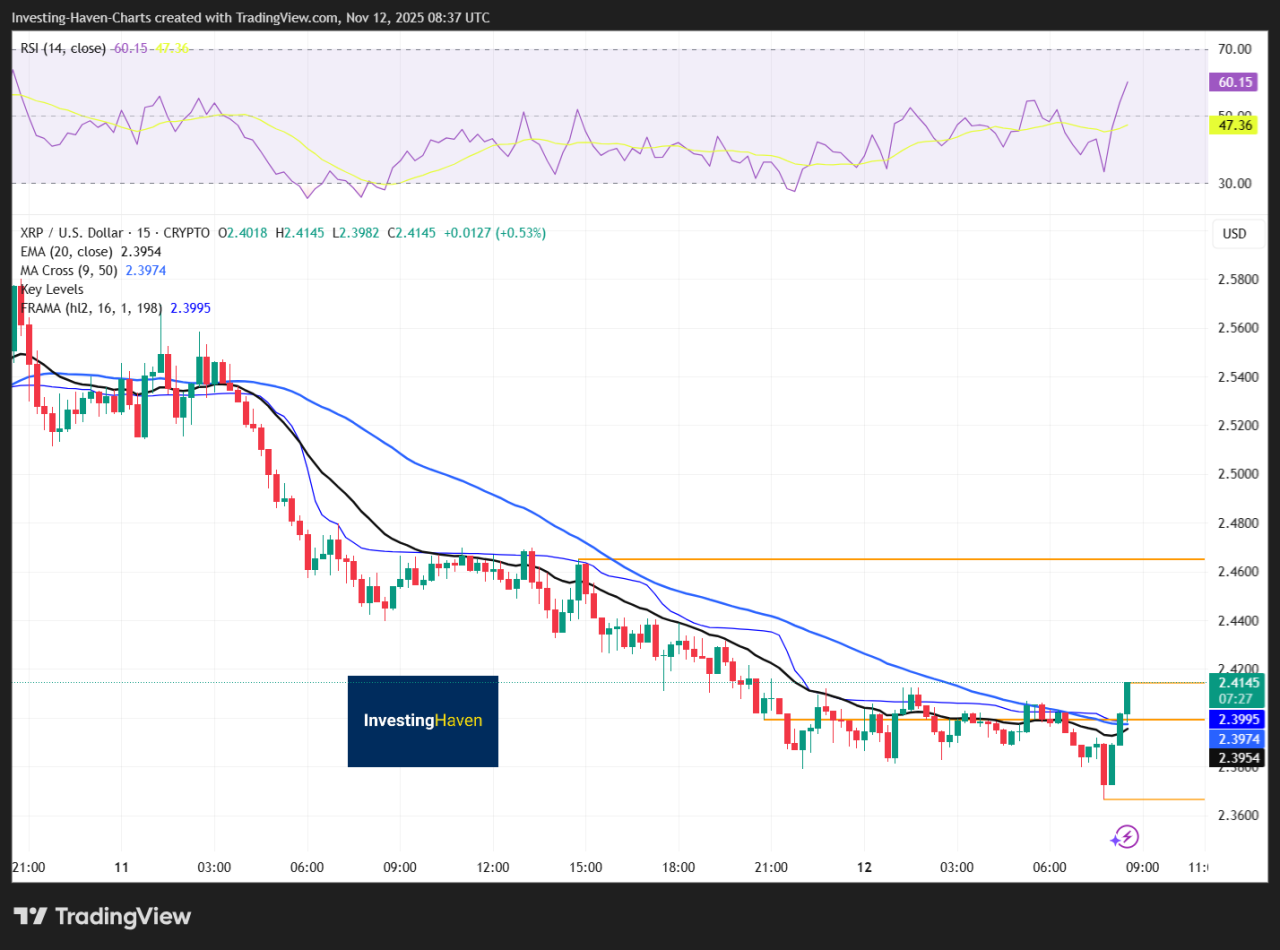Select the RSI (14, close) indicator label
1280x950 pixels.
point(63,48)
